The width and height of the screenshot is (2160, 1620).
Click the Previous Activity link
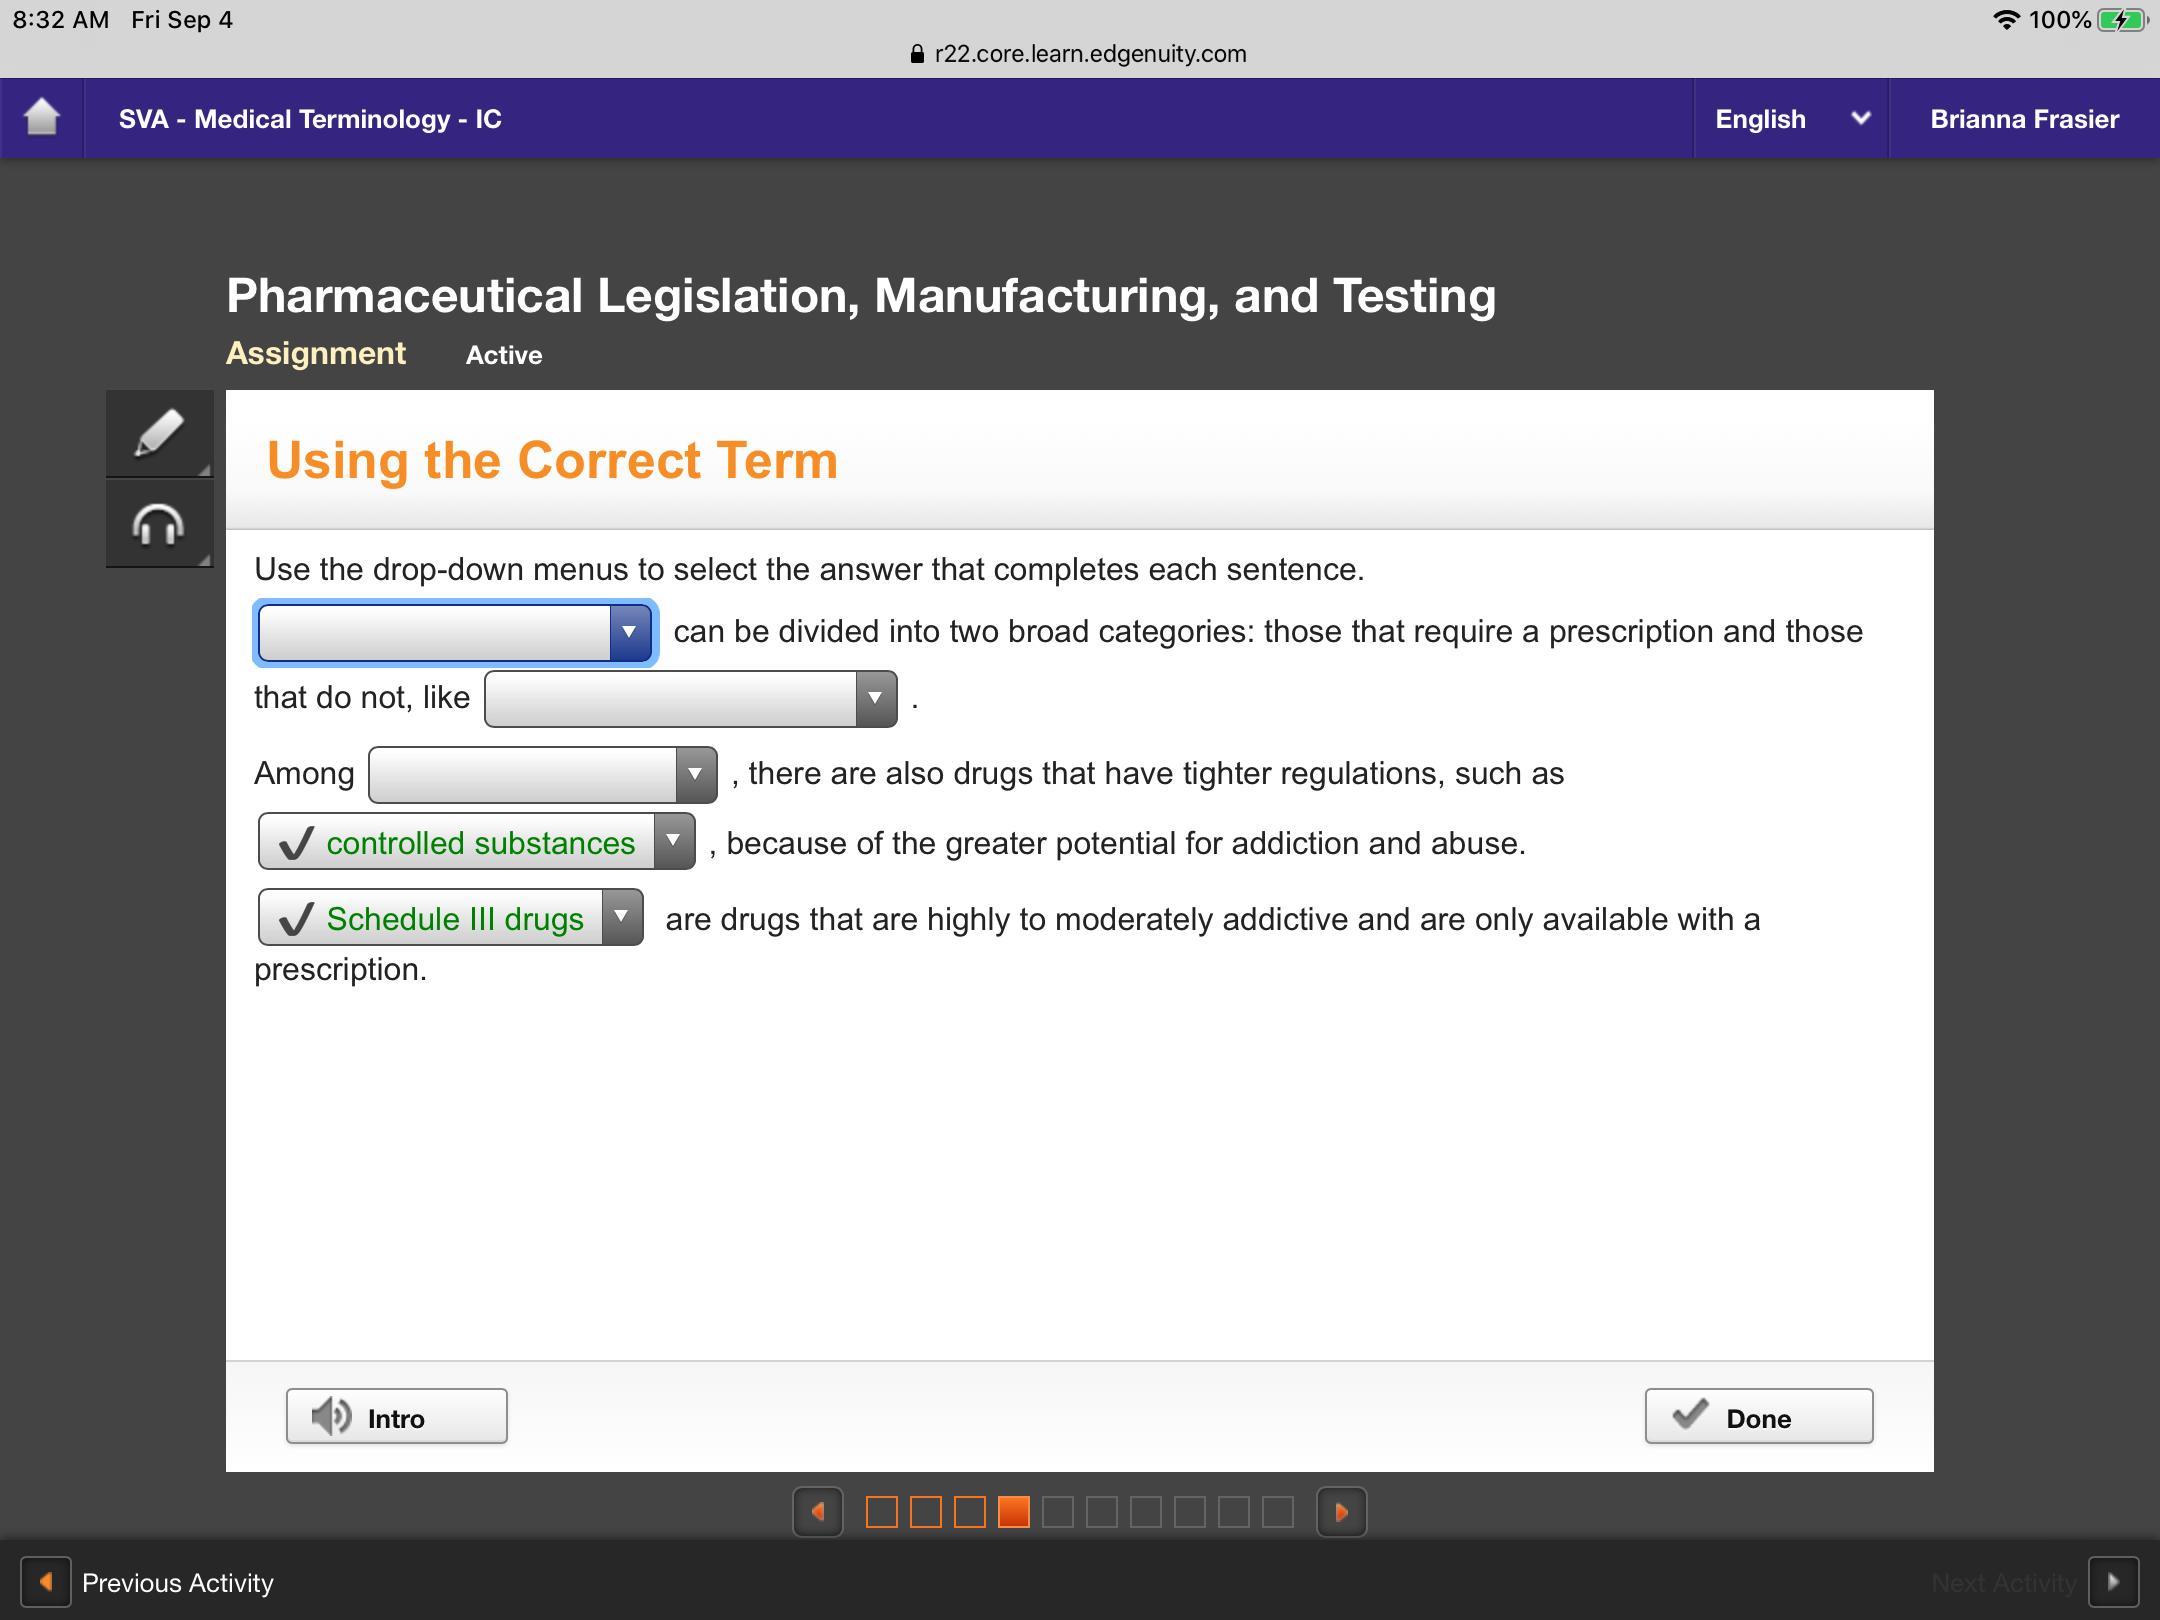(x=177, y=1583)
